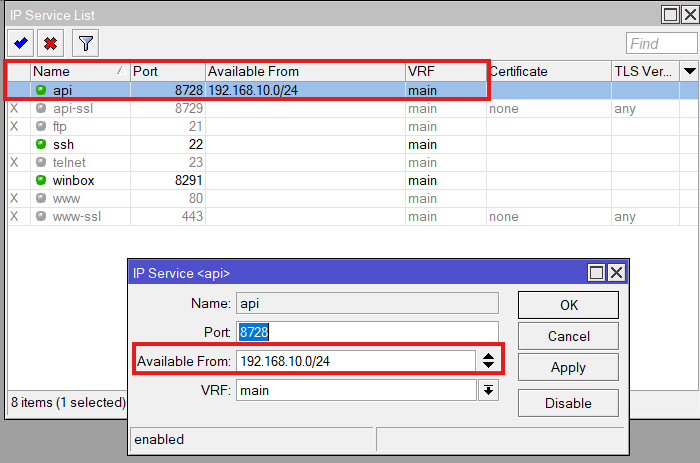Toggle the Available From up-down arrows

tap(488, 361)
